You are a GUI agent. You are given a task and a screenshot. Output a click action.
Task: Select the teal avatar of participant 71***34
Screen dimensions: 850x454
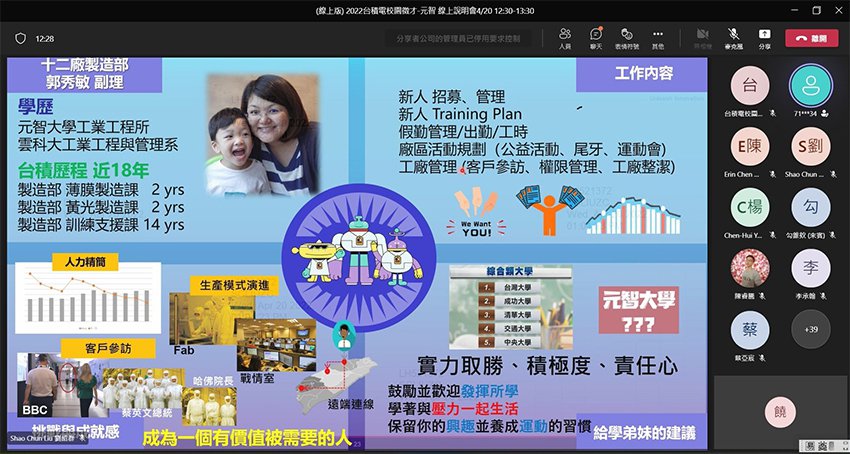(x=810, y=86)
